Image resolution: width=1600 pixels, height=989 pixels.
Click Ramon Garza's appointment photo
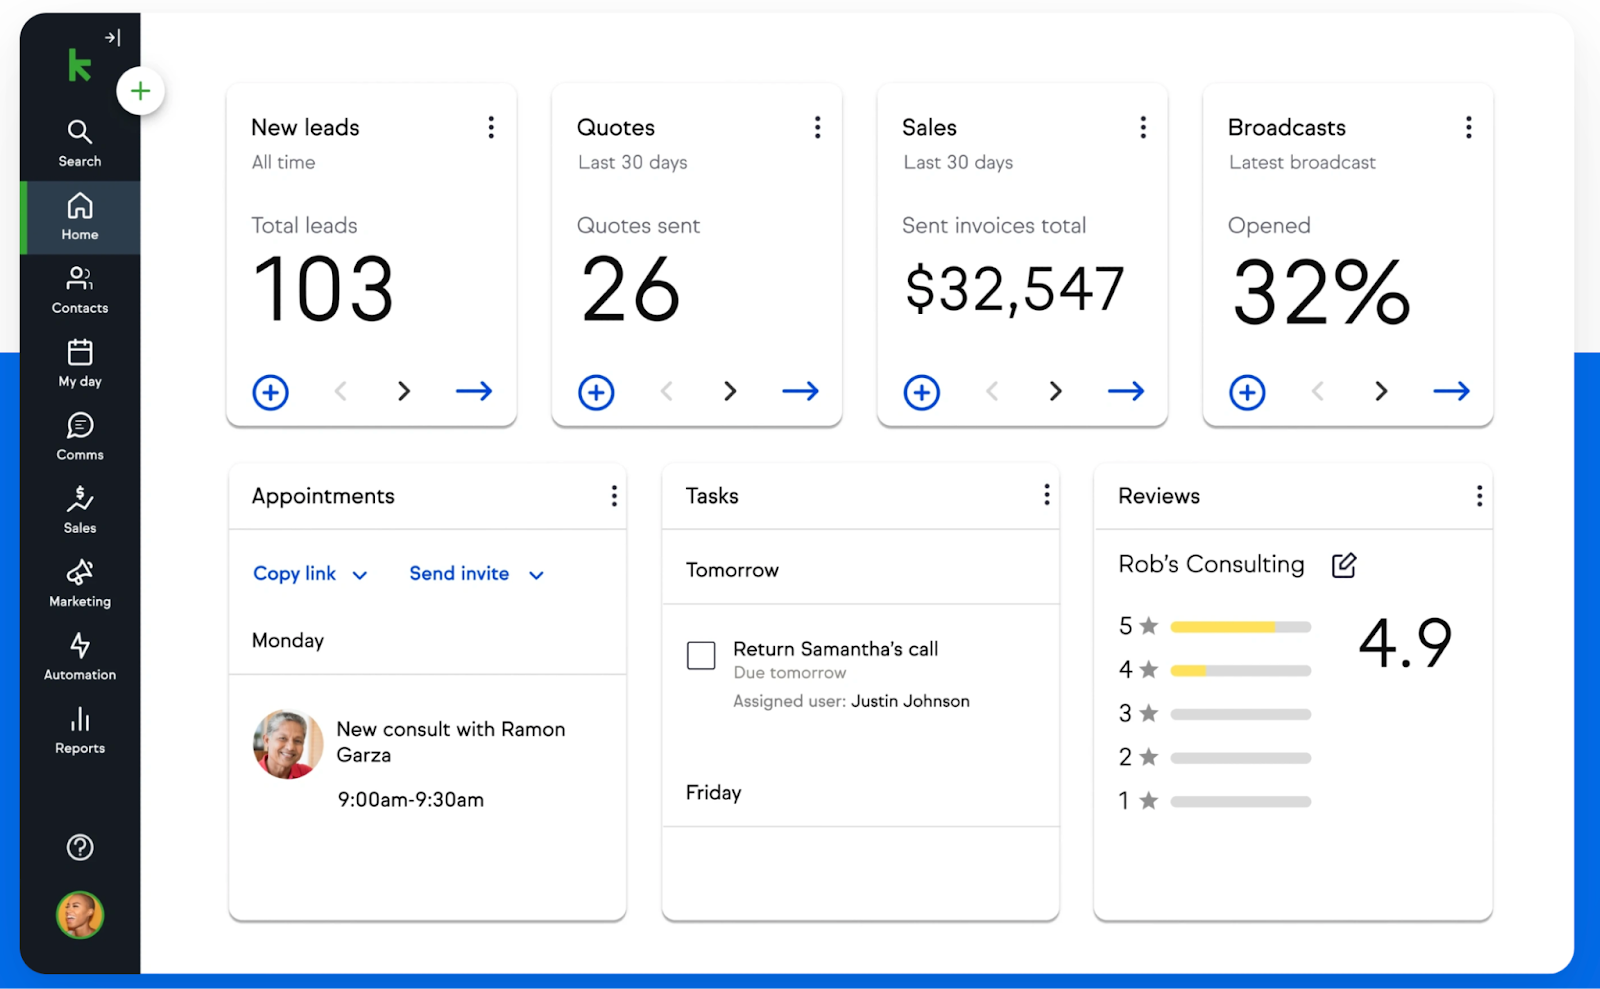click(x=288, y=745)
